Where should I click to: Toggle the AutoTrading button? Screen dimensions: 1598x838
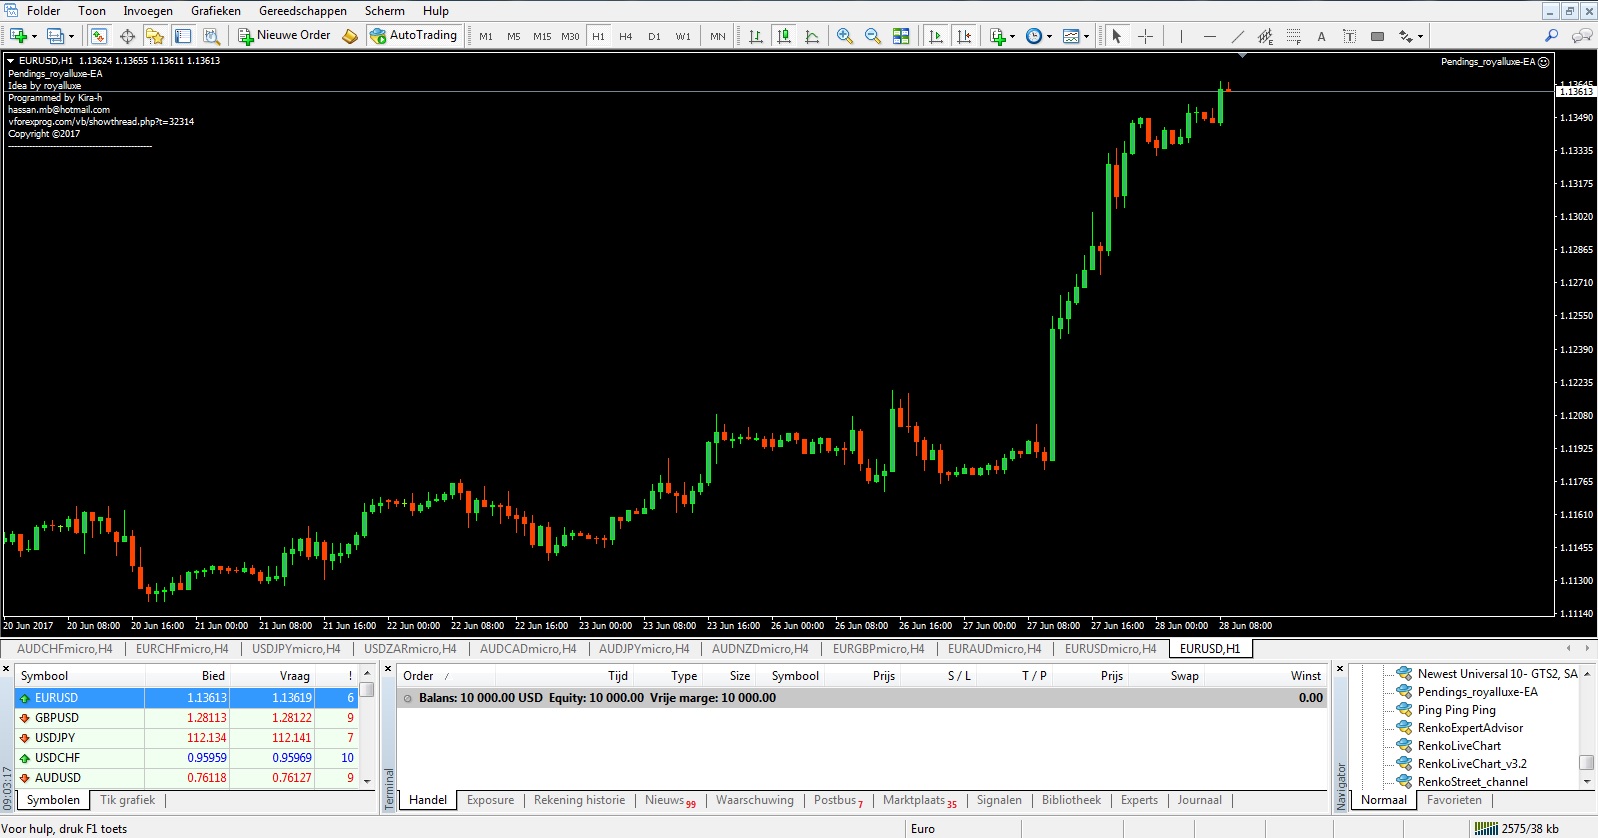[x=413, y=35]
